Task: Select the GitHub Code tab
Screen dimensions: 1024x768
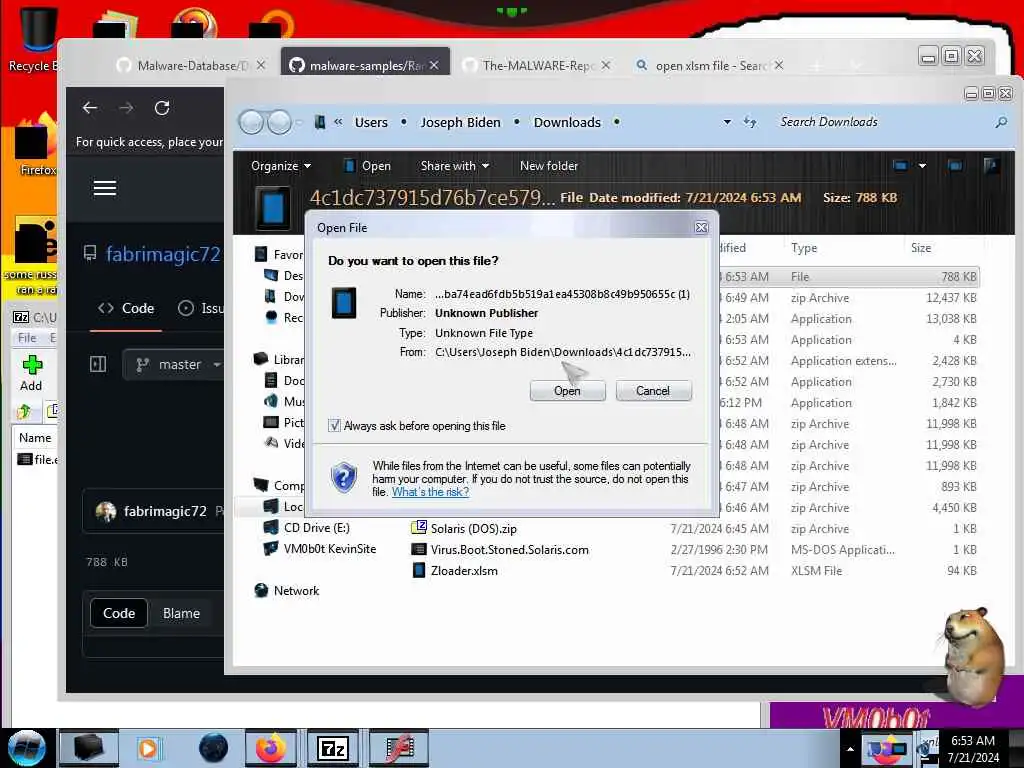Action: (x=126, y=308)
